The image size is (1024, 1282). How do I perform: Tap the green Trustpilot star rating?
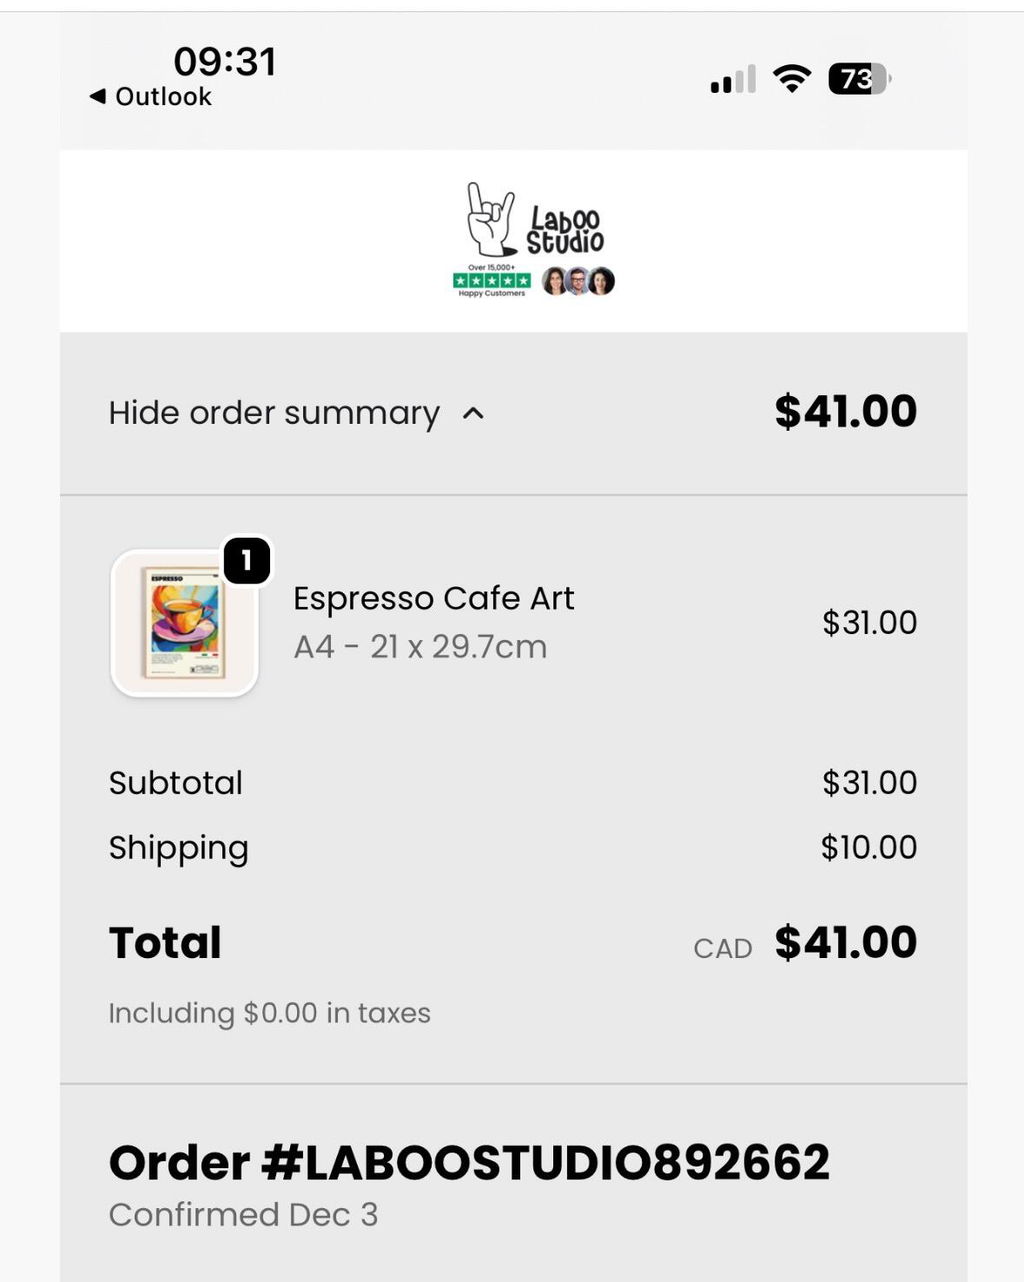tap(492, 281)
